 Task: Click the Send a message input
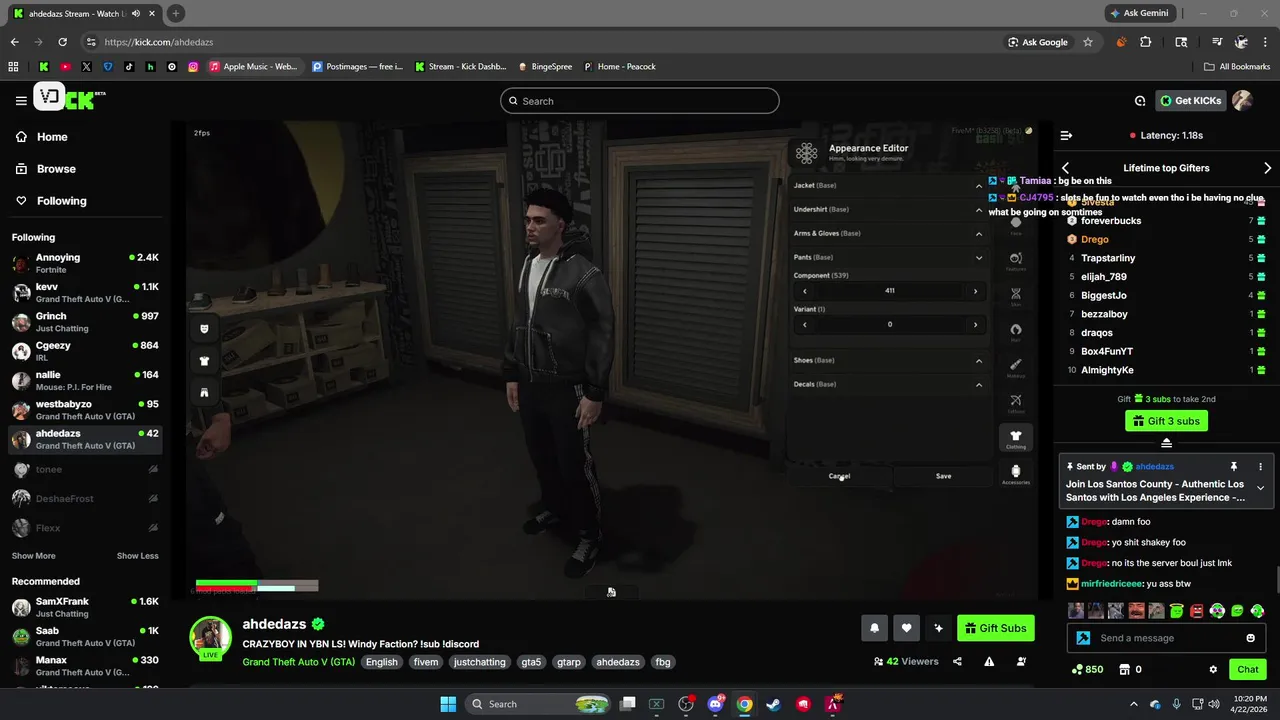tap(1165, 638)
